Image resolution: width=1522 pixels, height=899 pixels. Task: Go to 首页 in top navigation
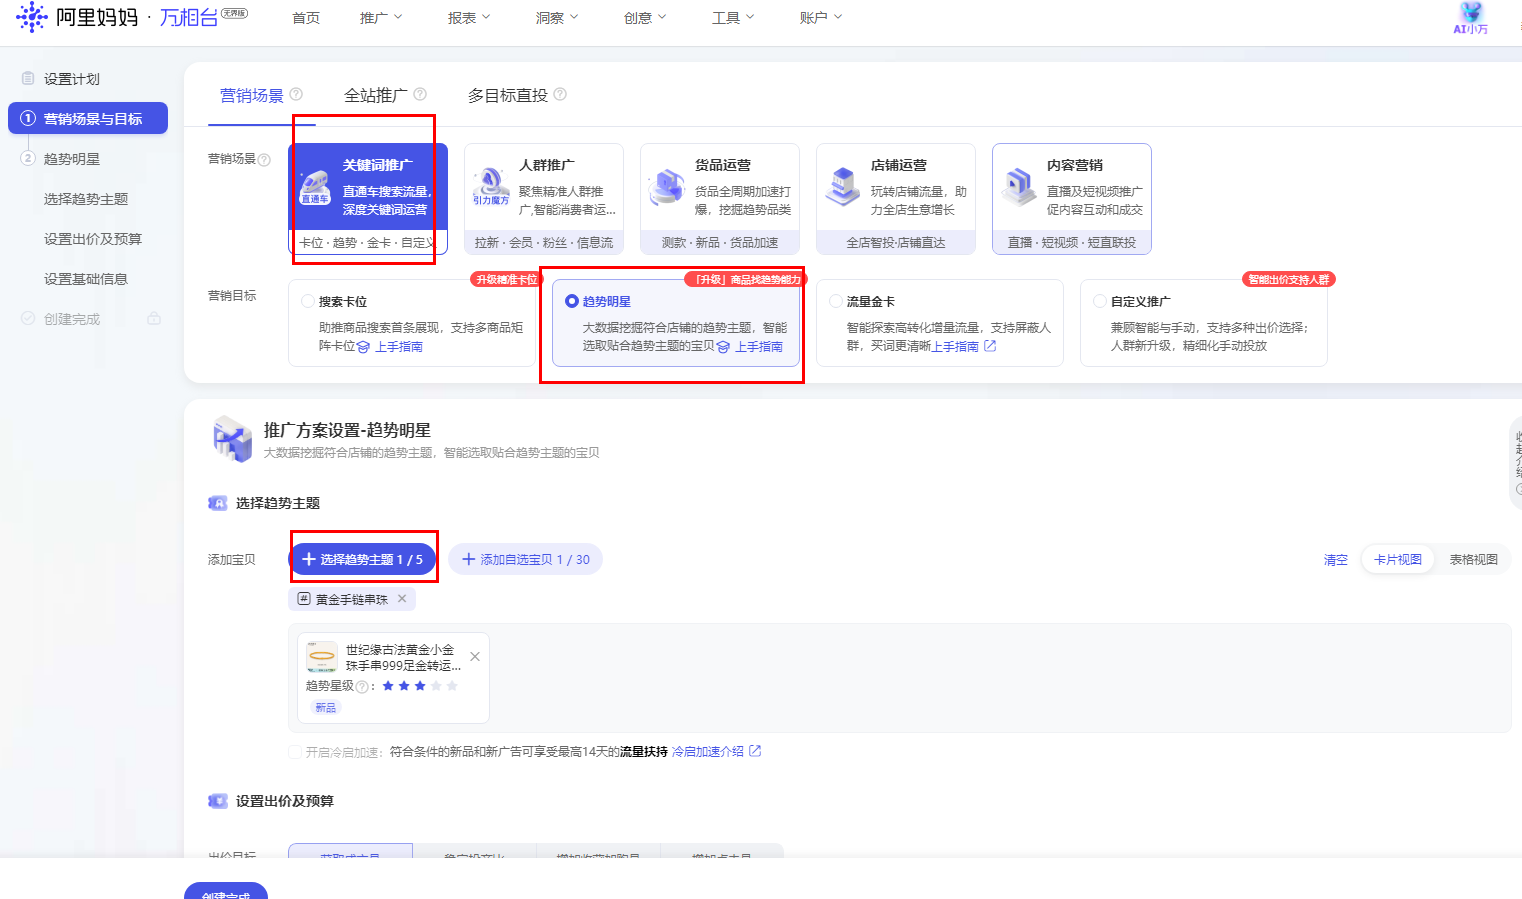306,18
